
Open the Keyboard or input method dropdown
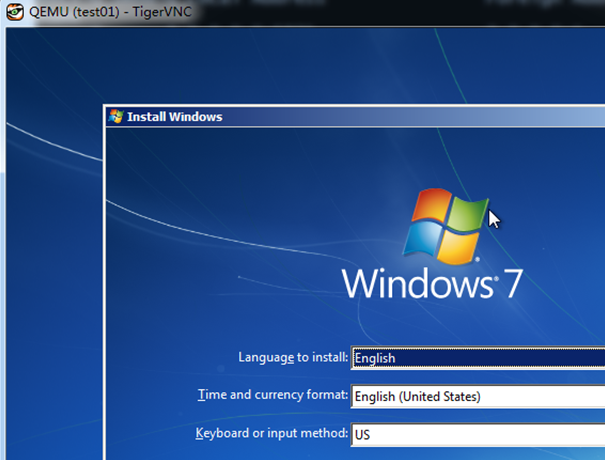[x=478, y=435]
